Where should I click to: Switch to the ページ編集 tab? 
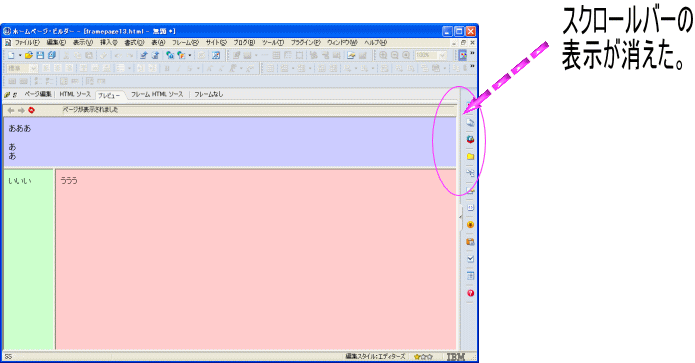[38, 94]
